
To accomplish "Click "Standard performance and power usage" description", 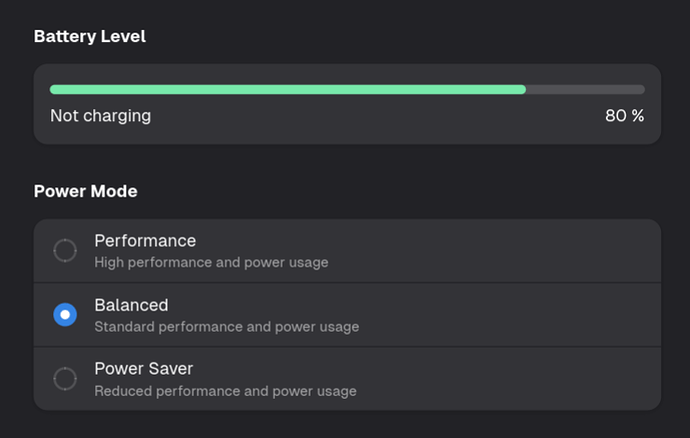I will 226,327.
